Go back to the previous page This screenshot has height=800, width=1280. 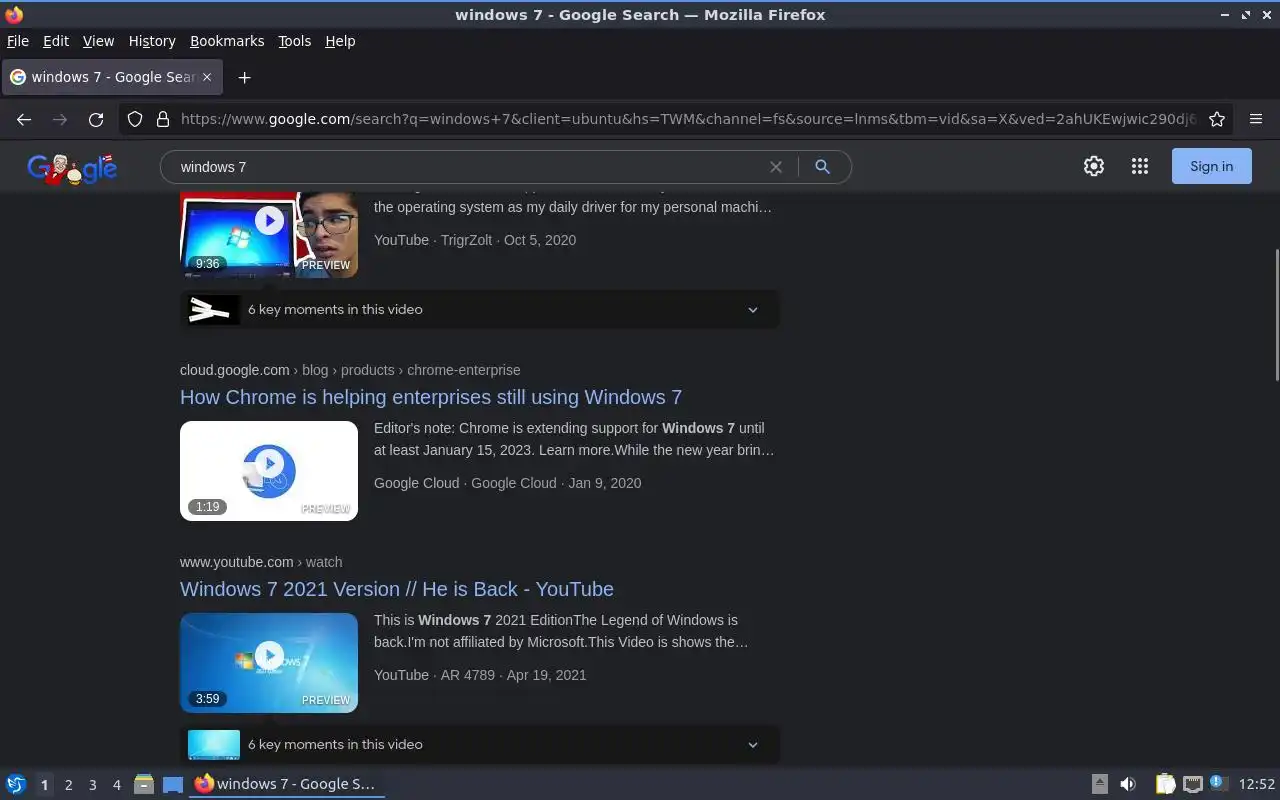24,119
